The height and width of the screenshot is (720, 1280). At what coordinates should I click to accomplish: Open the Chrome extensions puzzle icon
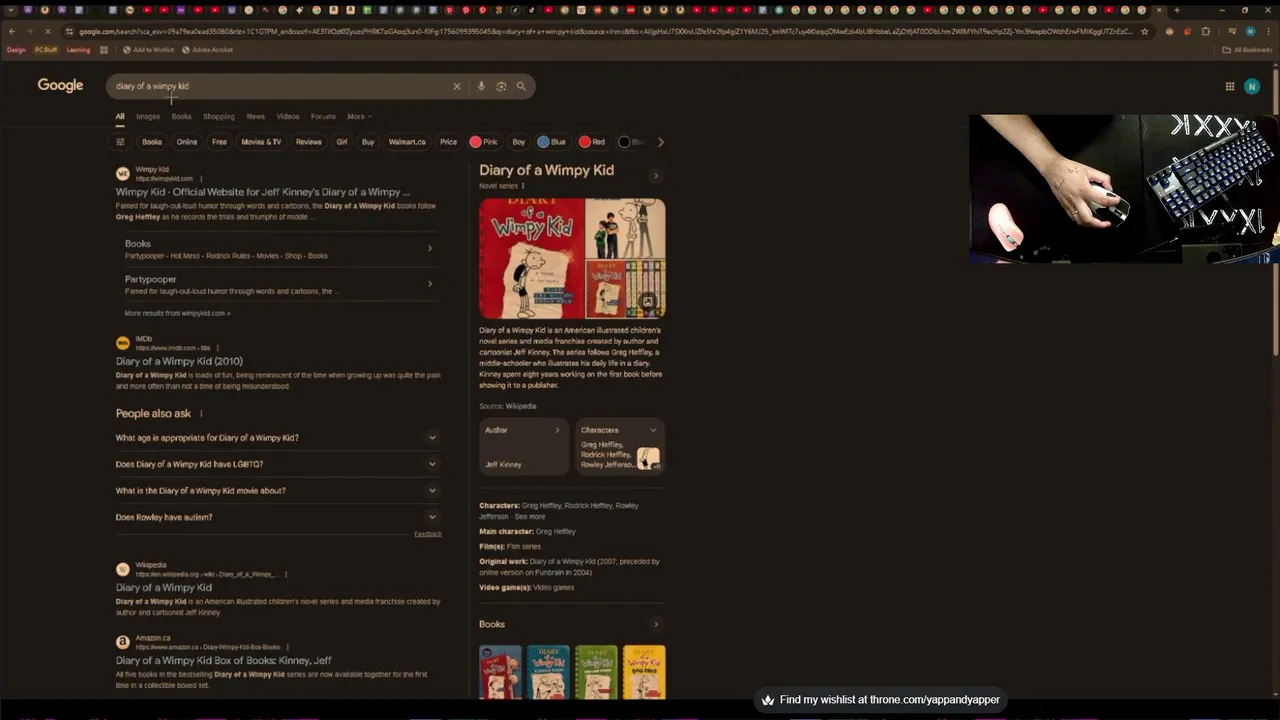(x=1206, y=31)
